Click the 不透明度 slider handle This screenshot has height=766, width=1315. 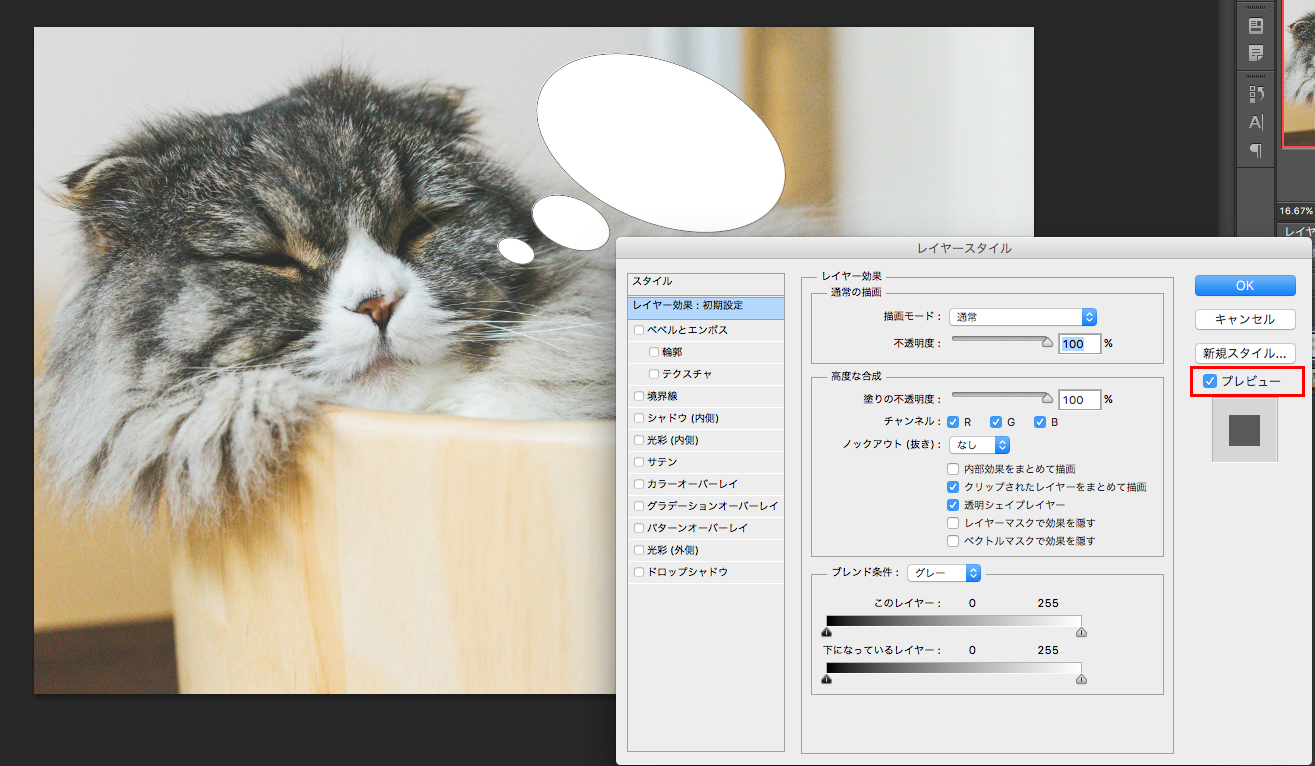click(1047, 342)
